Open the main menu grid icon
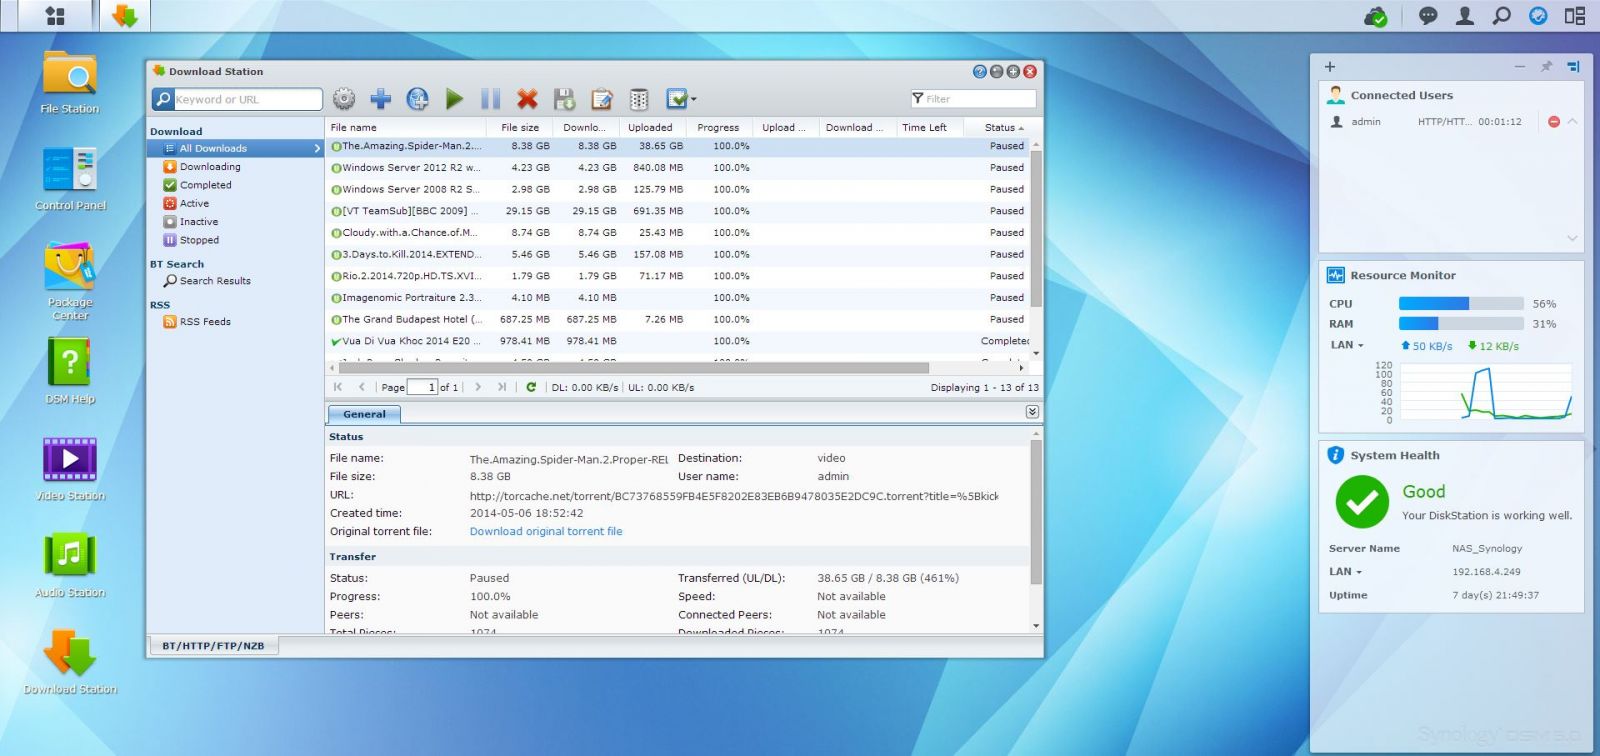Viewport: 1600px width, 756px height. (x=56, y=16)
